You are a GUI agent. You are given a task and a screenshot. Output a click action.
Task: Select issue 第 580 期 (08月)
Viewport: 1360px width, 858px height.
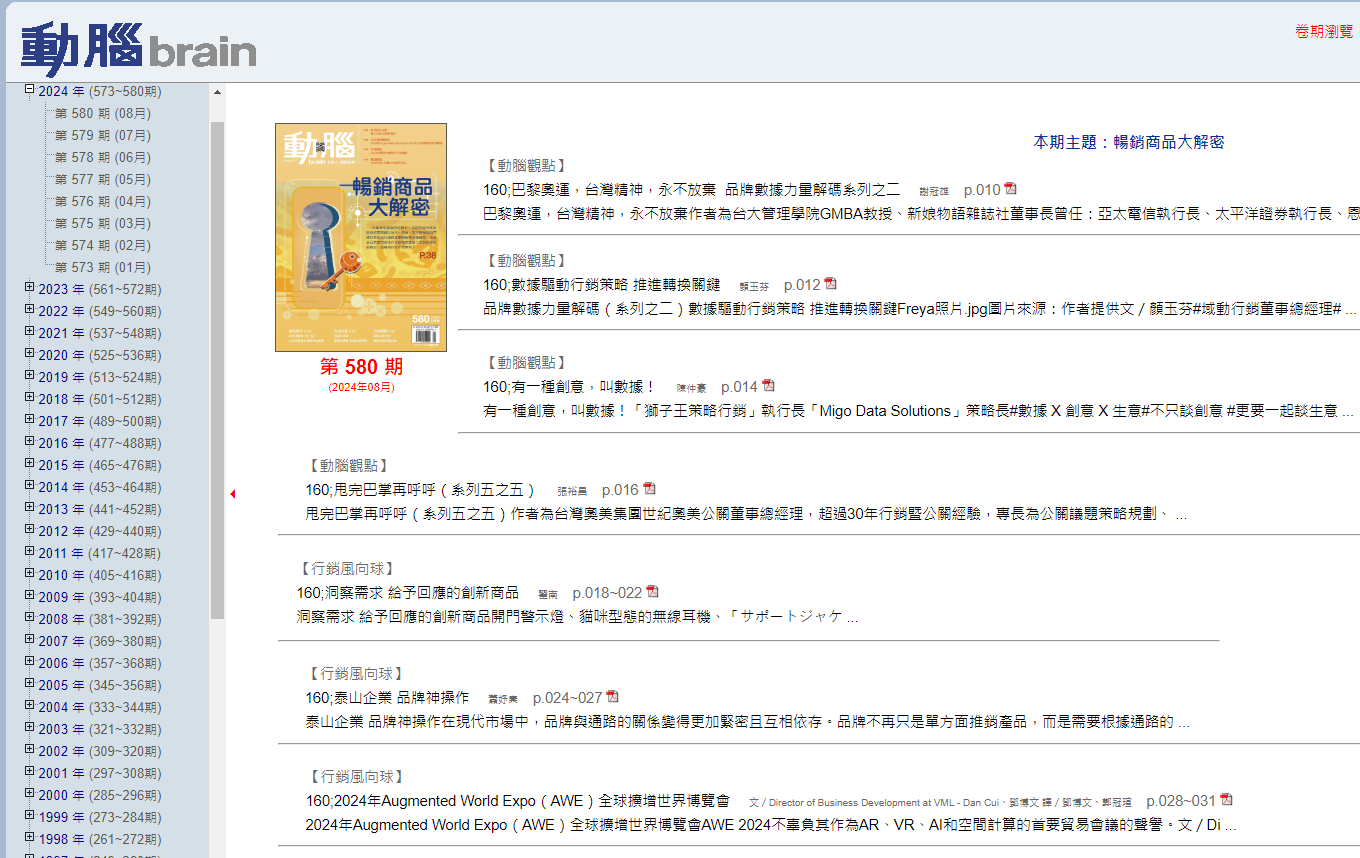tap(103, 113)
